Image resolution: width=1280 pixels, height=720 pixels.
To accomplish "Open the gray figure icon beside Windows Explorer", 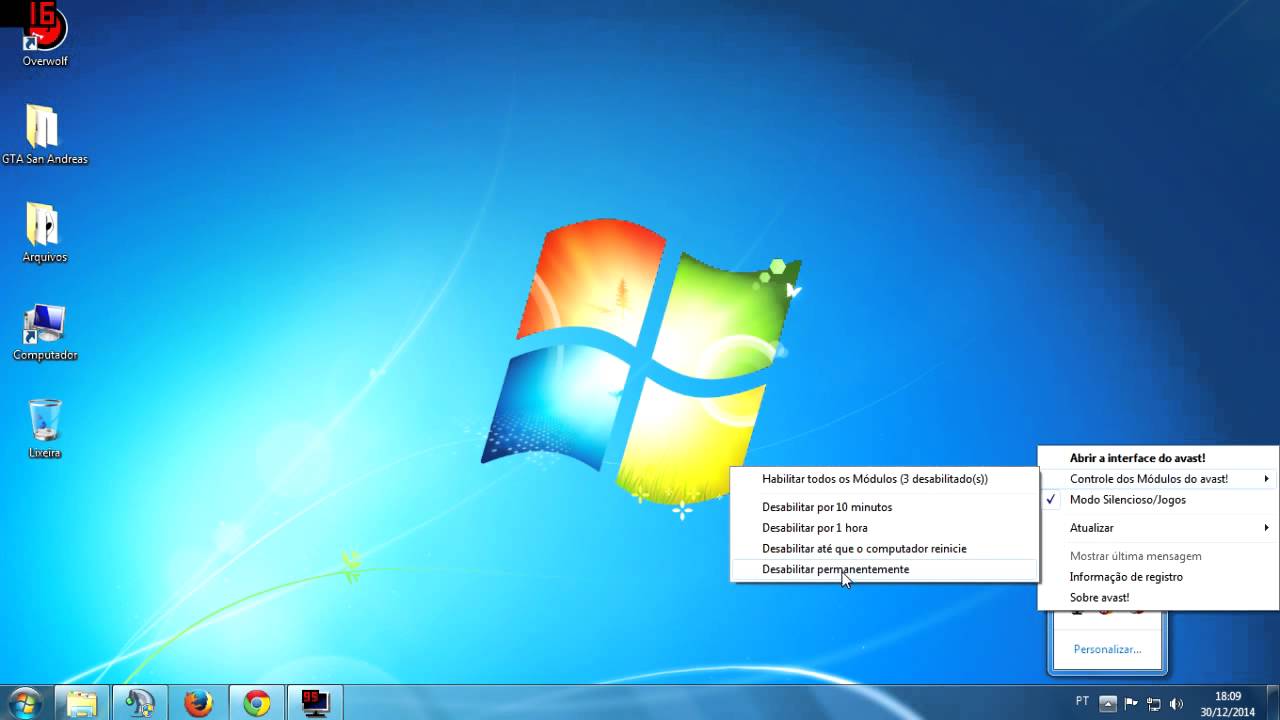I will (x=140, y=703).
